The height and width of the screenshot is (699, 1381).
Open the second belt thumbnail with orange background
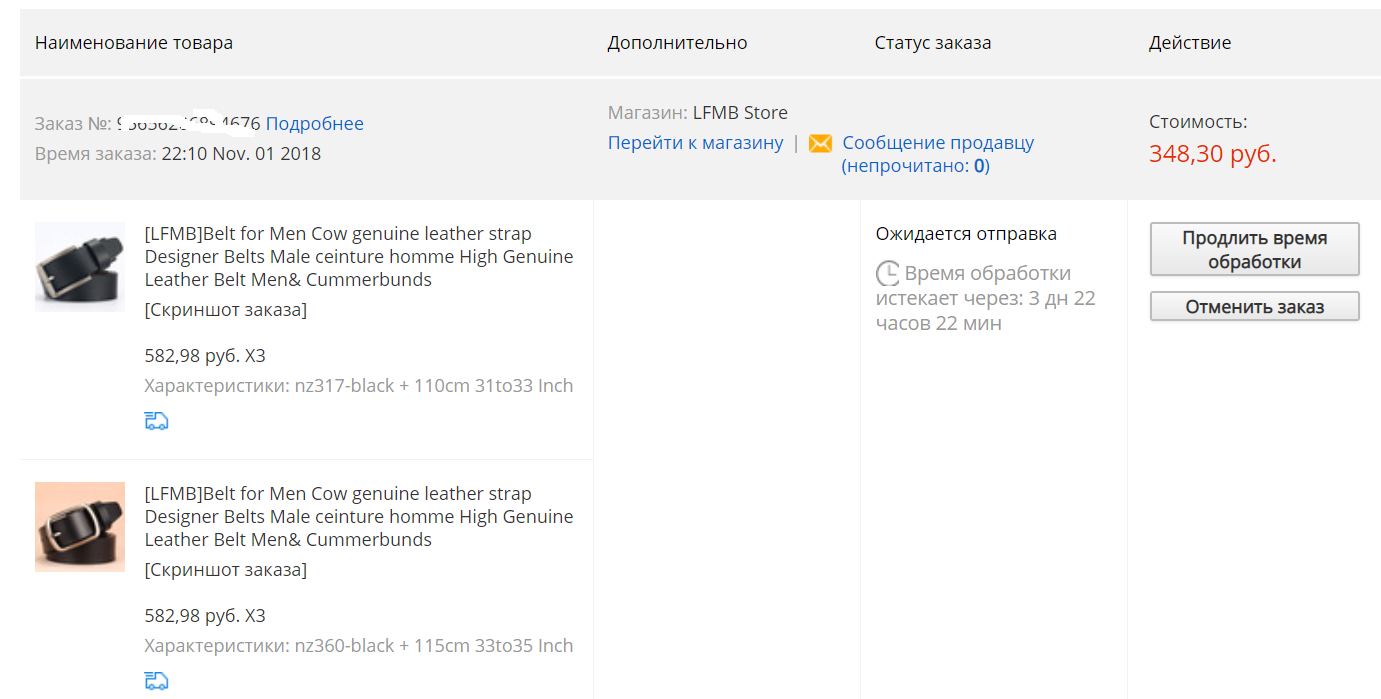click(x=80, y=527)
